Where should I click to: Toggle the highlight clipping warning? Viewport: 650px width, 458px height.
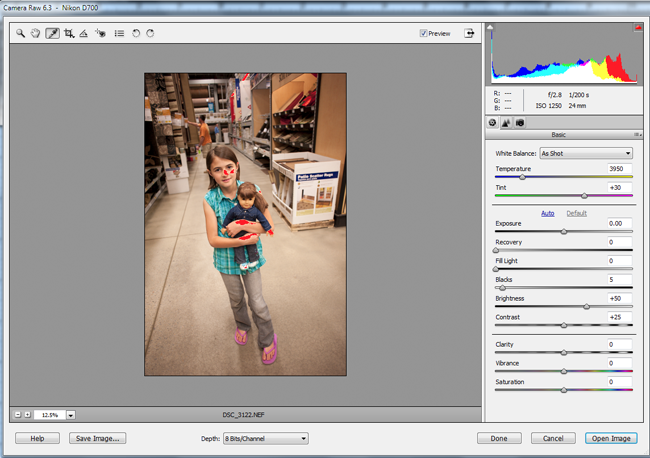637,29
